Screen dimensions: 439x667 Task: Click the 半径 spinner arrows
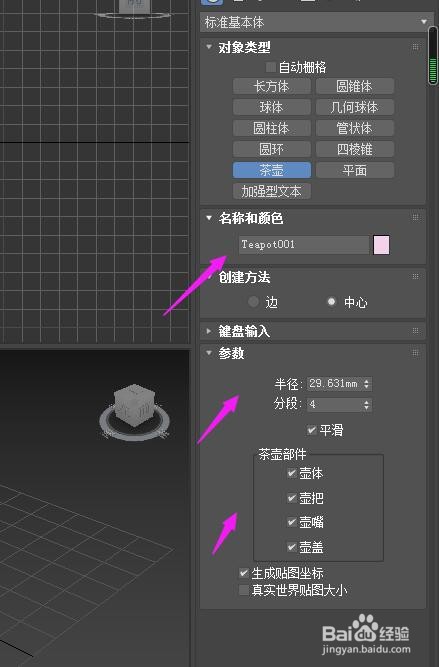(366, 383)
